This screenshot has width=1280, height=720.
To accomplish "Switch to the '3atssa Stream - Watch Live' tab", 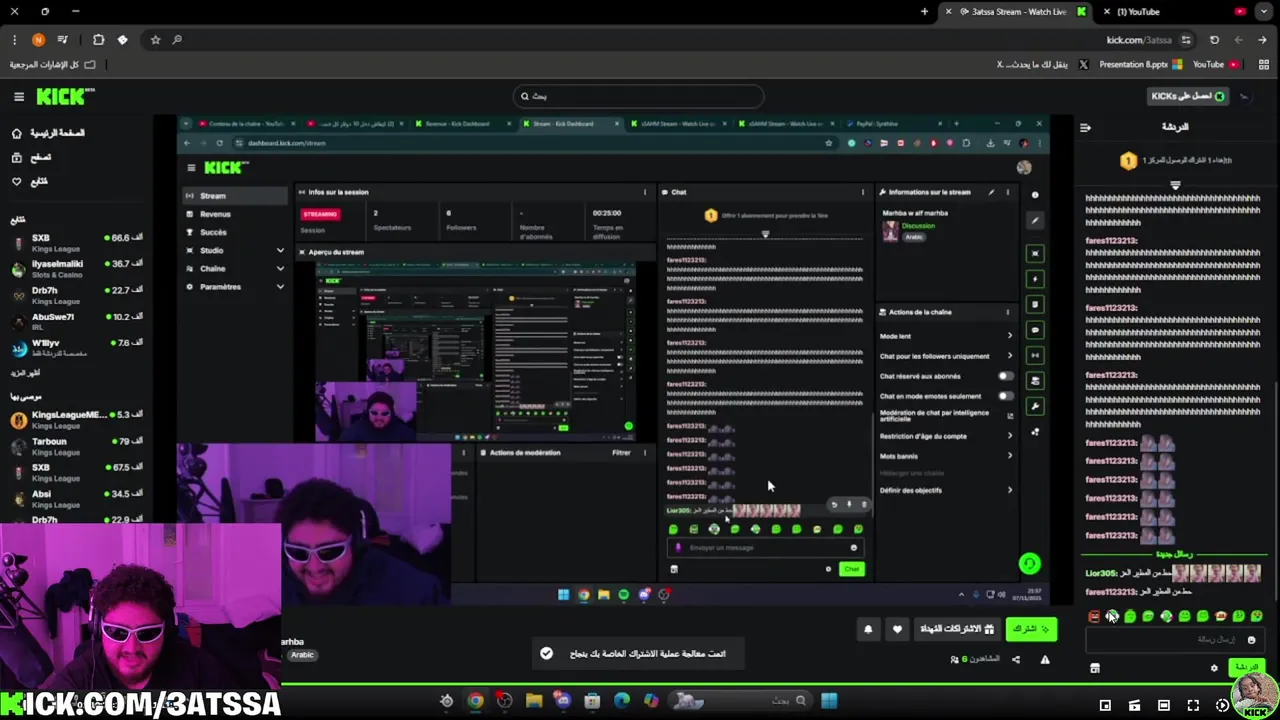I will coord(1015,12).
